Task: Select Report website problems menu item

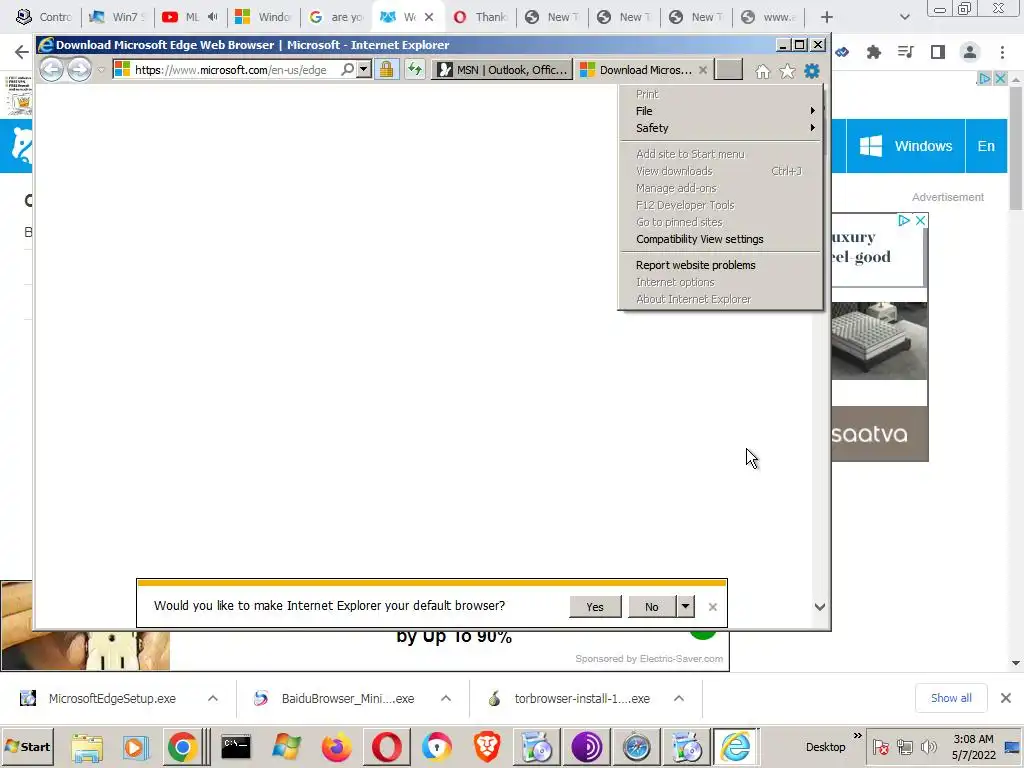Action: click(x=720, y=265)
